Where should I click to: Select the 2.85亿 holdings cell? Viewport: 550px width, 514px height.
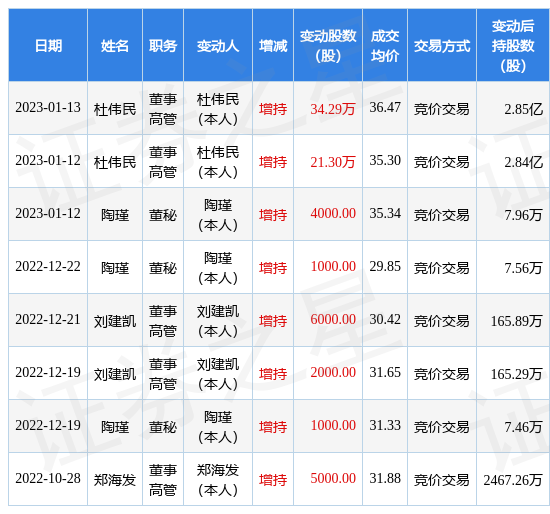513,109
